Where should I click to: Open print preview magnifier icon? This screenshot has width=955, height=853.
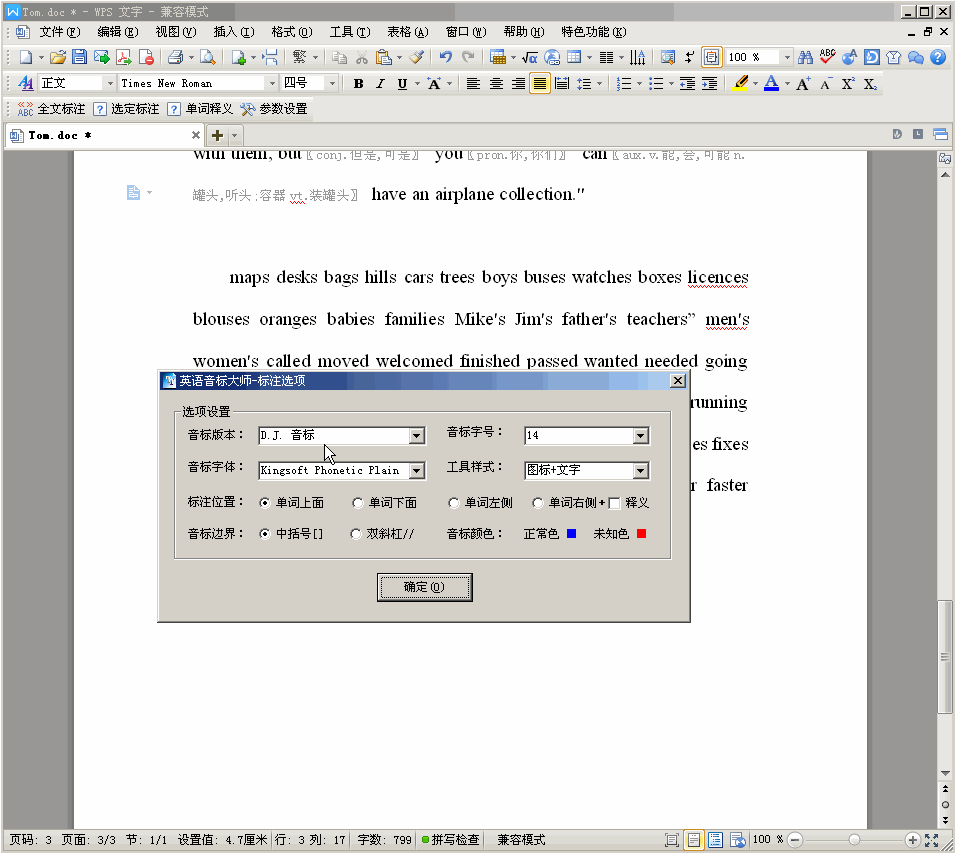pyautogui.click(x=208, y=57)
